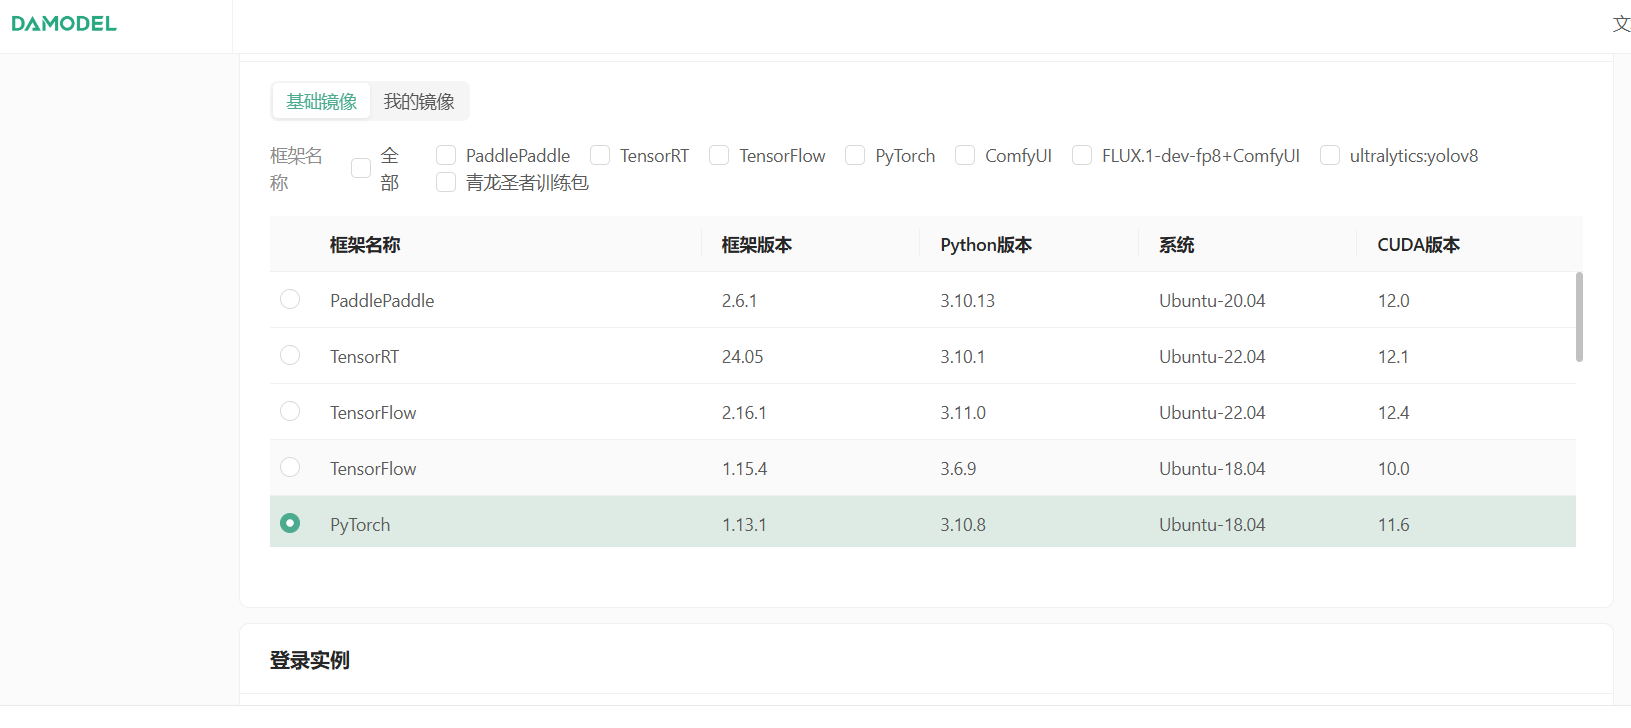This screenshot has width=1631, height=728.
Task: Click framework version 2.16.1
Action: point(744,413)
